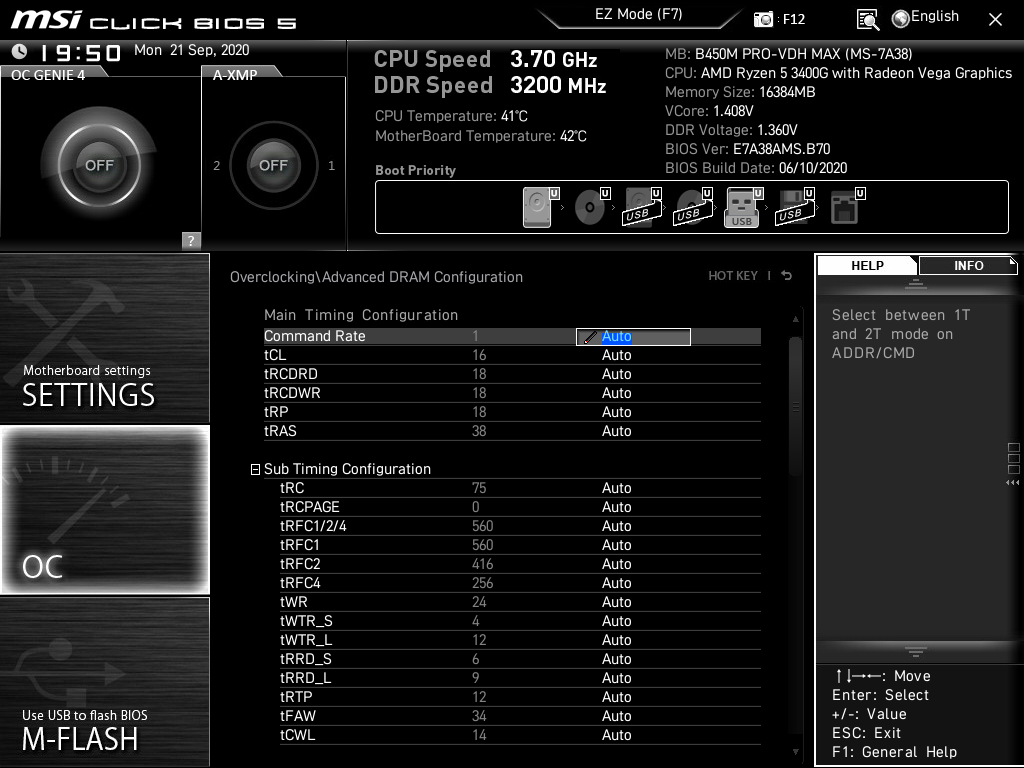Screen dimensions: 1024x768
Task: Select the USB CD-ROM boot device icon
Action: click(x=692, y=207)
